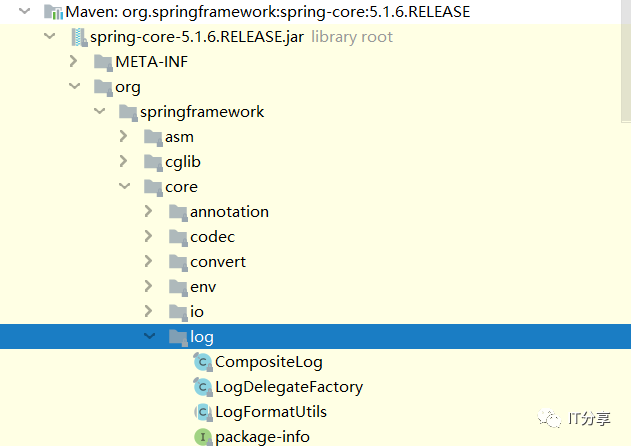Expand the annotation package
This screenshot has height=446, width=631.
pos(148,211)
